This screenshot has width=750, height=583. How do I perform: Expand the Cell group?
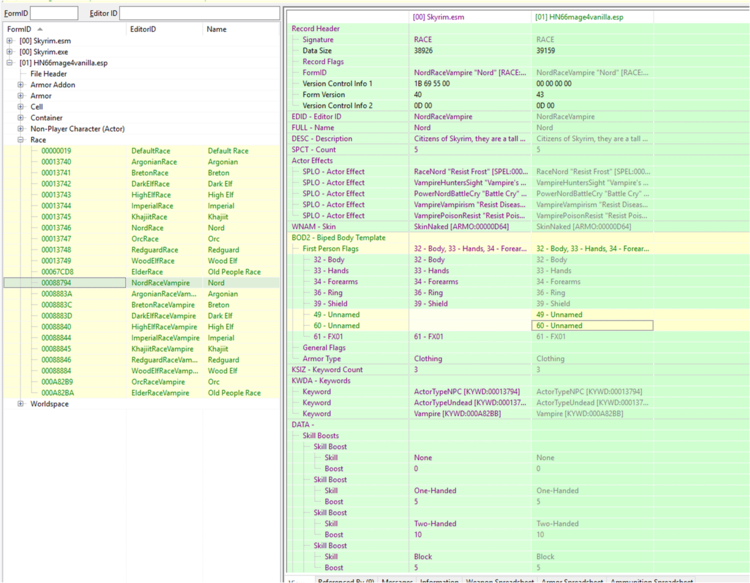[21, 107]
